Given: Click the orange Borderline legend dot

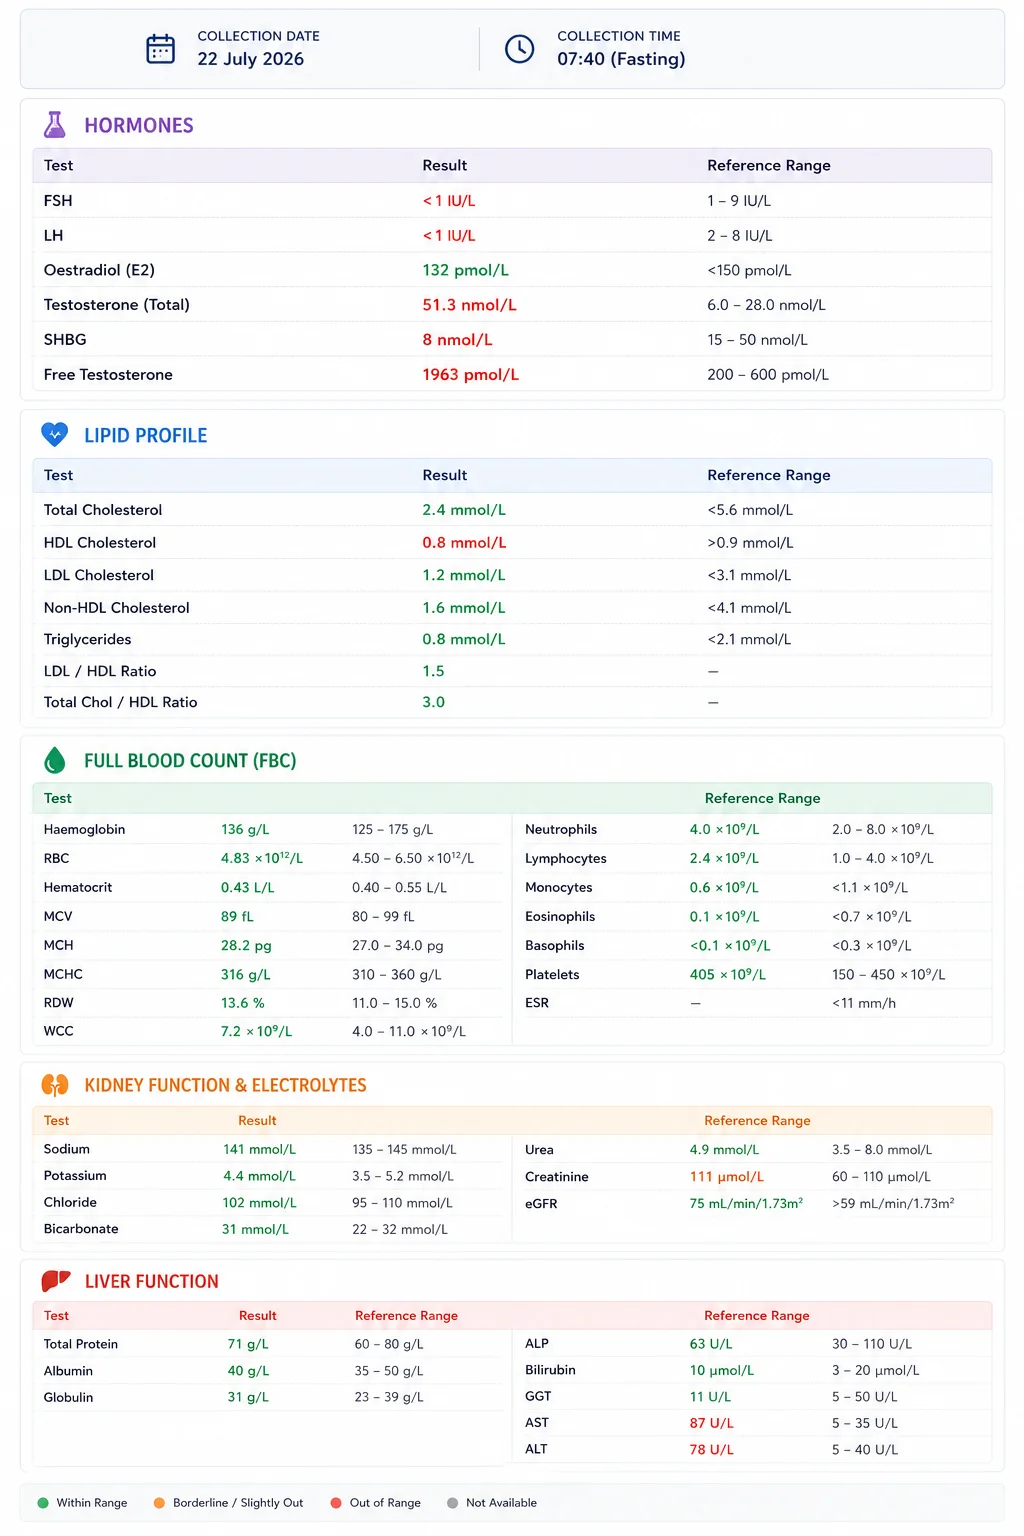Looking at the screenshot, I should coord(159,1503).
